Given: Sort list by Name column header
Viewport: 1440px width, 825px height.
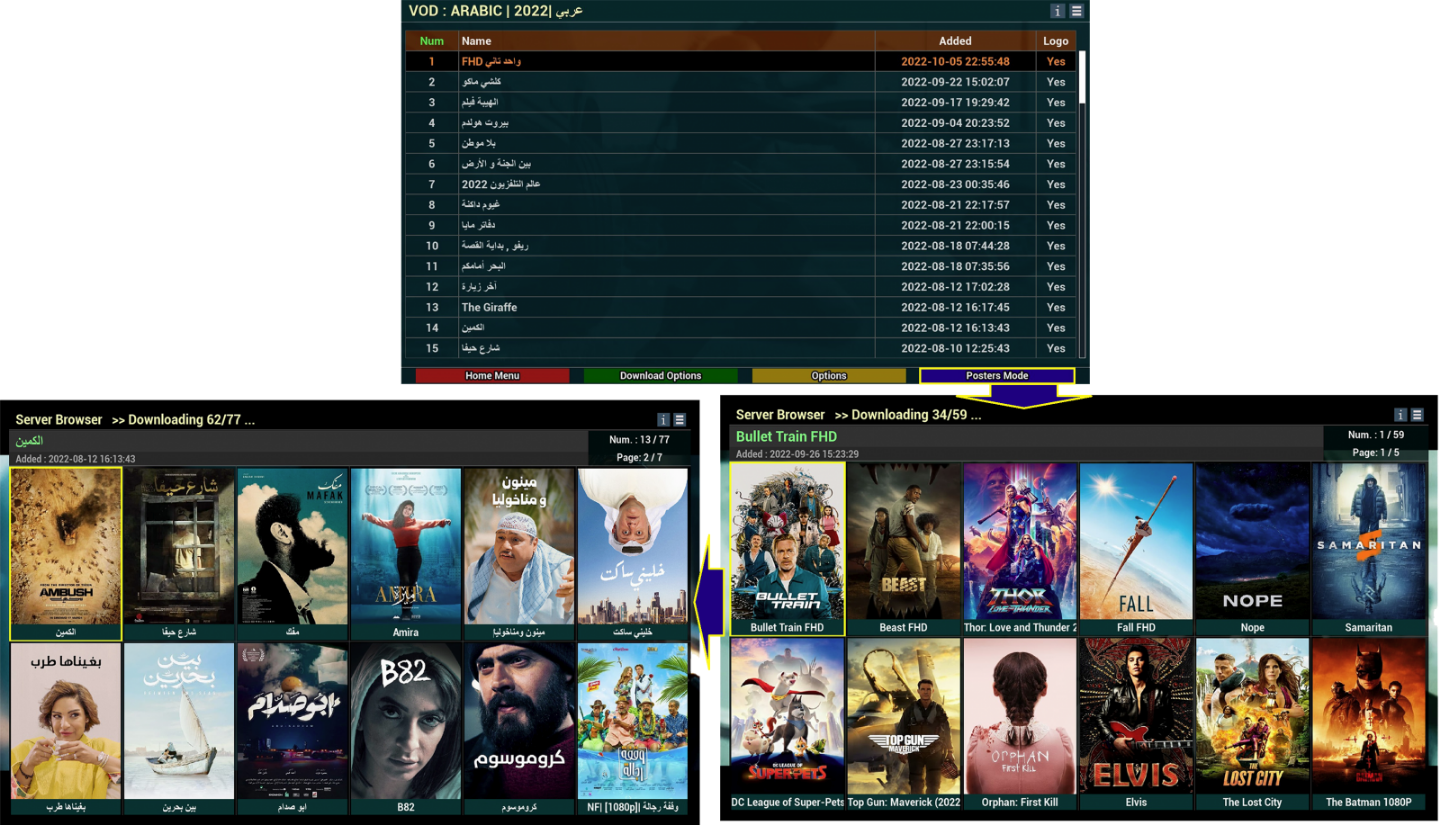Looking at the screenshot, I should coord(667,41).
